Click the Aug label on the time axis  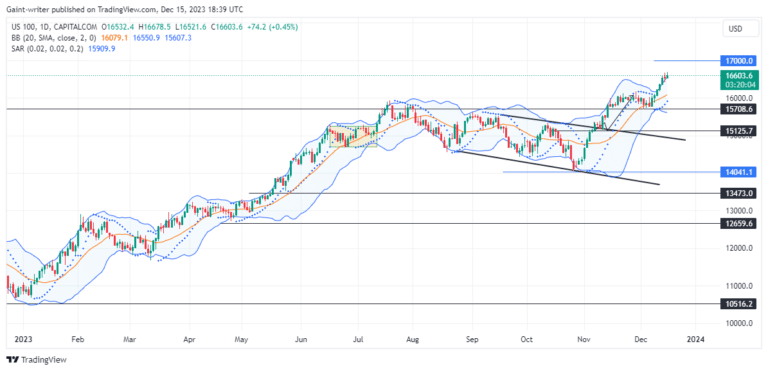[x=413, y=339]
